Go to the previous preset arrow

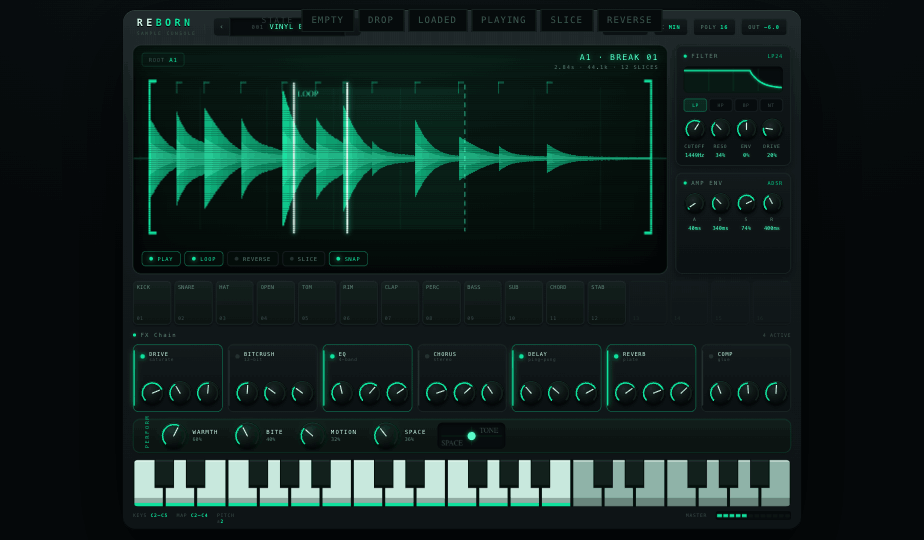point(222,27)
